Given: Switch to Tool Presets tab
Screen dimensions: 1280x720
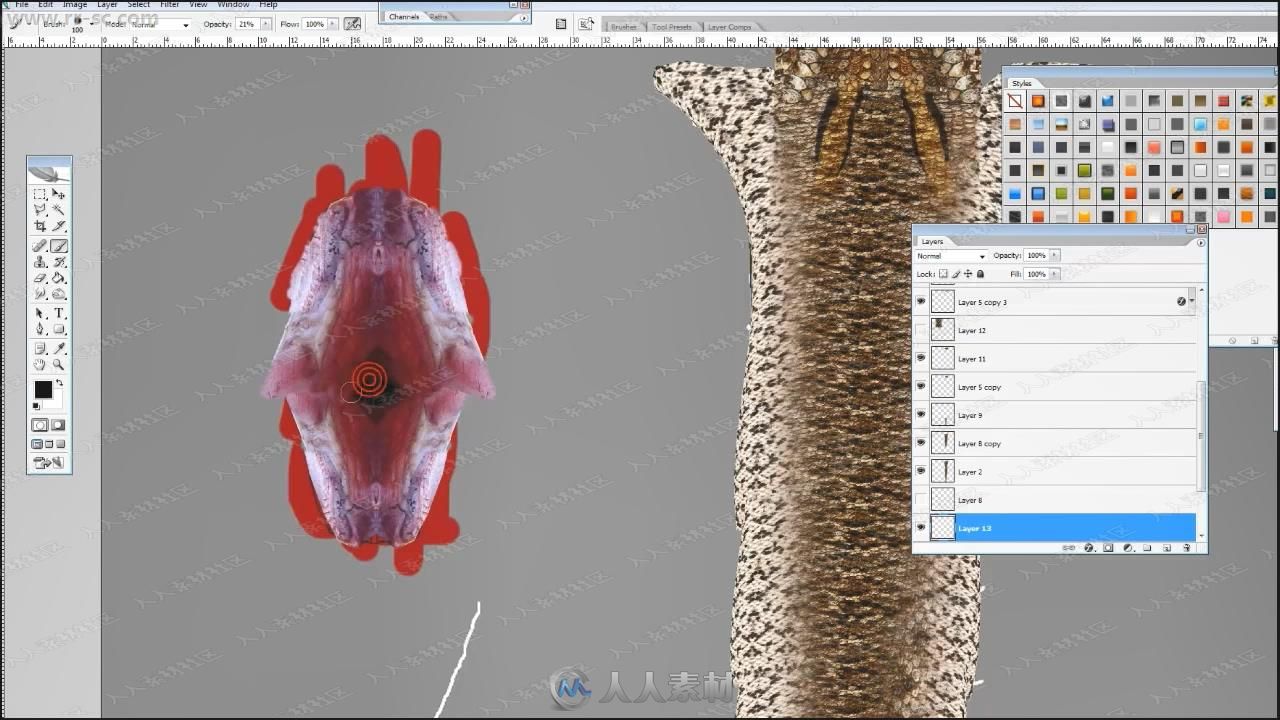Looking at the screenshot, I should pos(672,27).
